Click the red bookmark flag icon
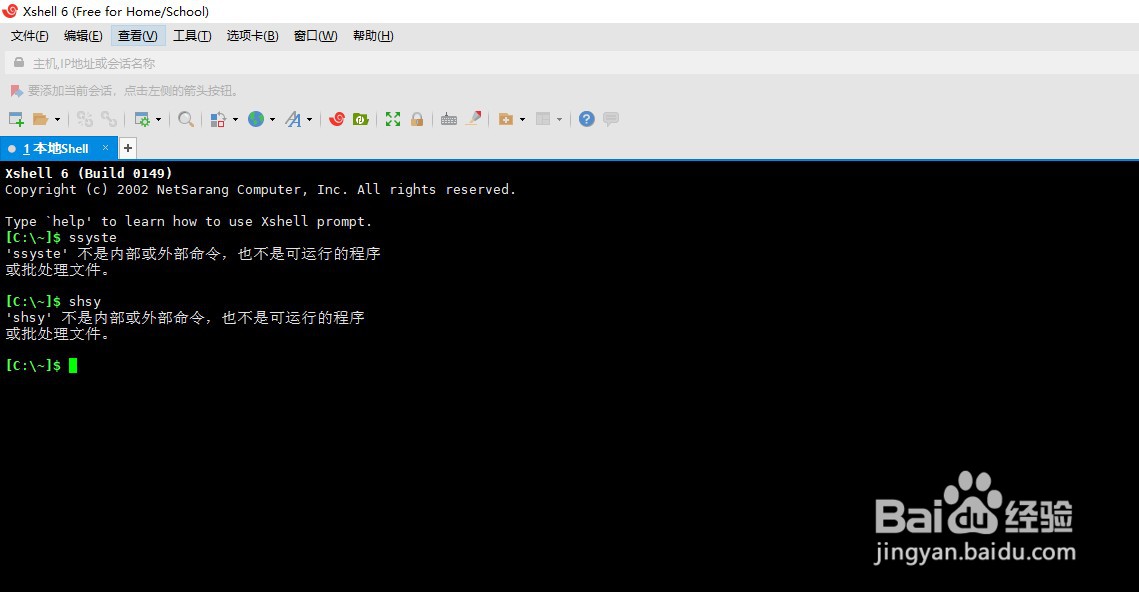The width and height of the screenshot is (1139, 592). 16,91
